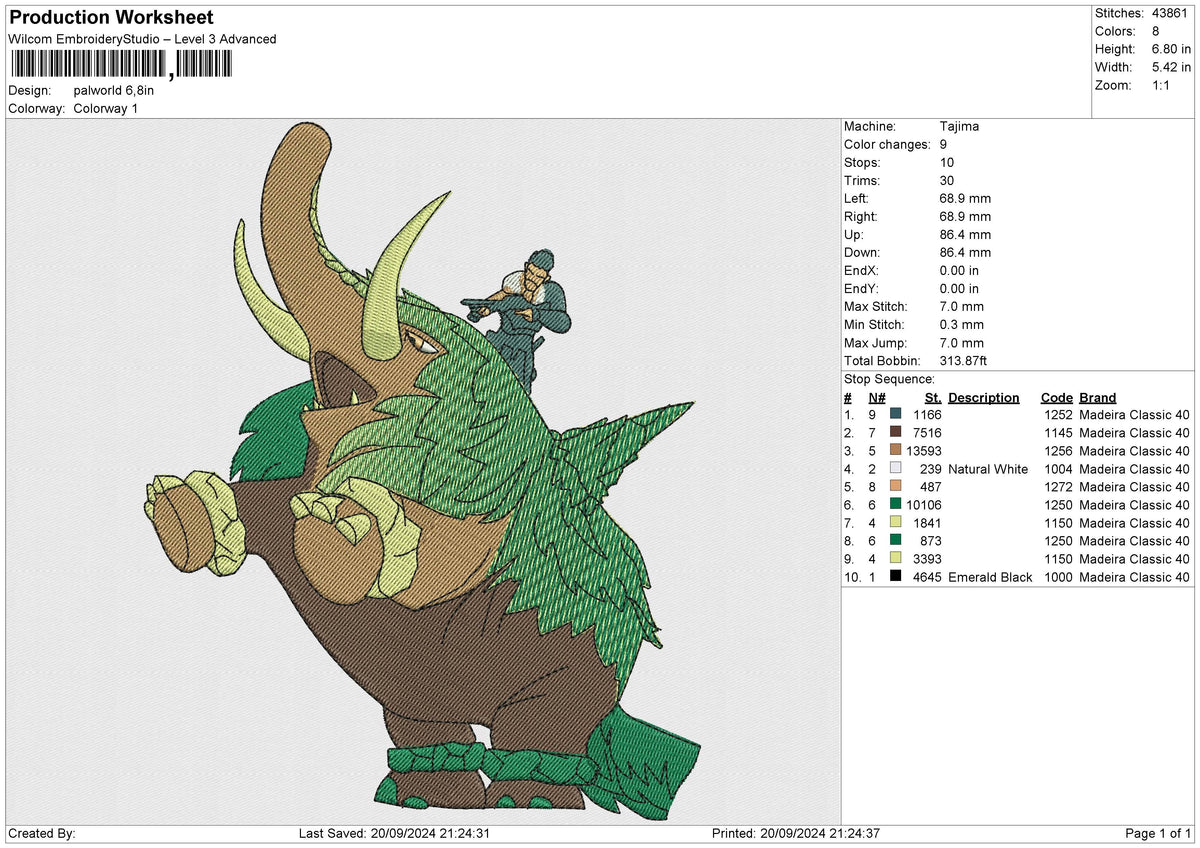Image resolution: width=1200 pixels, height=848 pixels.
Task: Click the Natural White swatch in row 4
Action: [895, 469]
